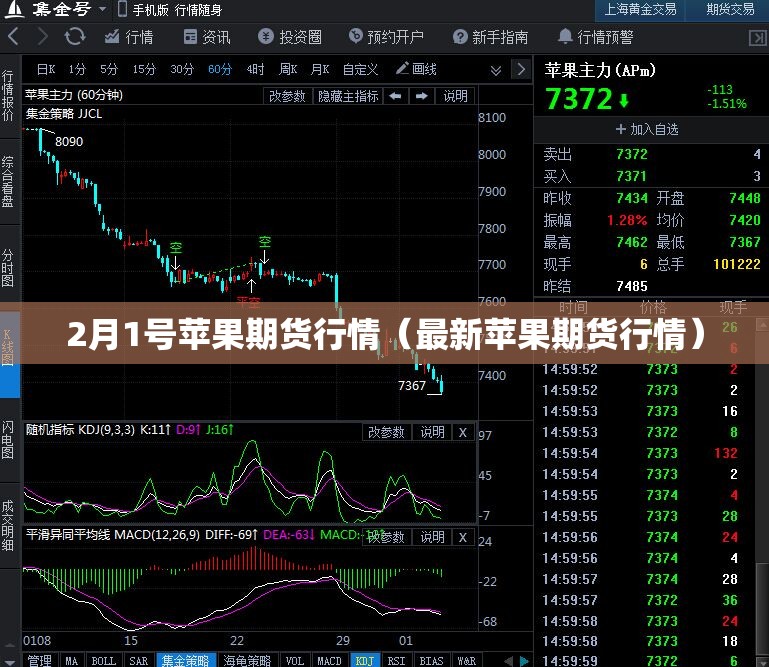Click 隐藏主指标 to hide main indicator
769x667 pixels.
coord(348,96)
